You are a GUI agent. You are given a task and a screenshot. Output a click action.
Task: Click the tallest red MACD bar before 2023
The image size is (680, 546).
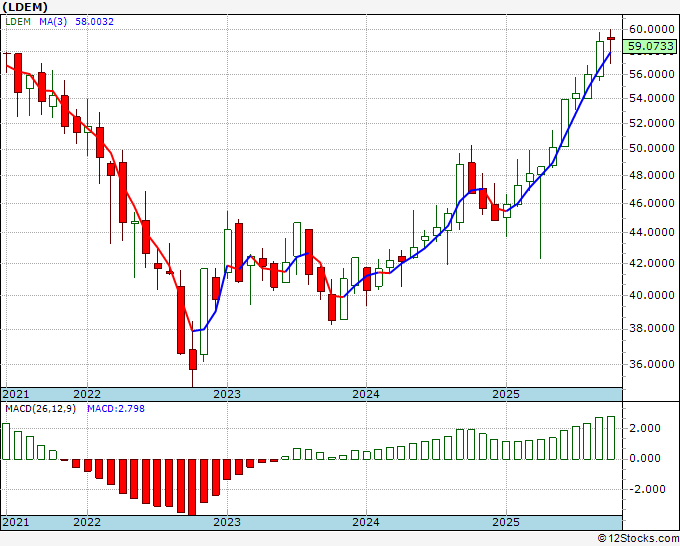[x=193, y=487]
